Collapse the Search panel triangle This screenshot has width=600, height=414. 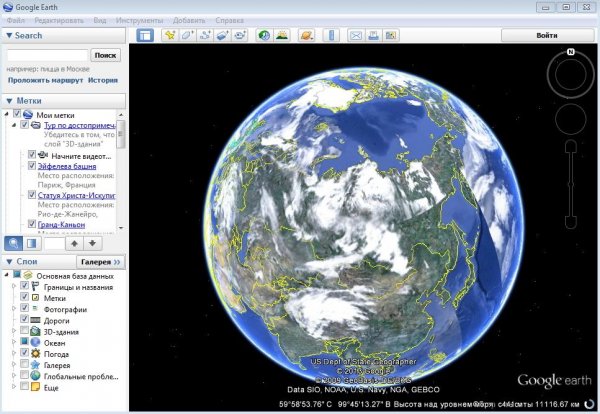9,36
